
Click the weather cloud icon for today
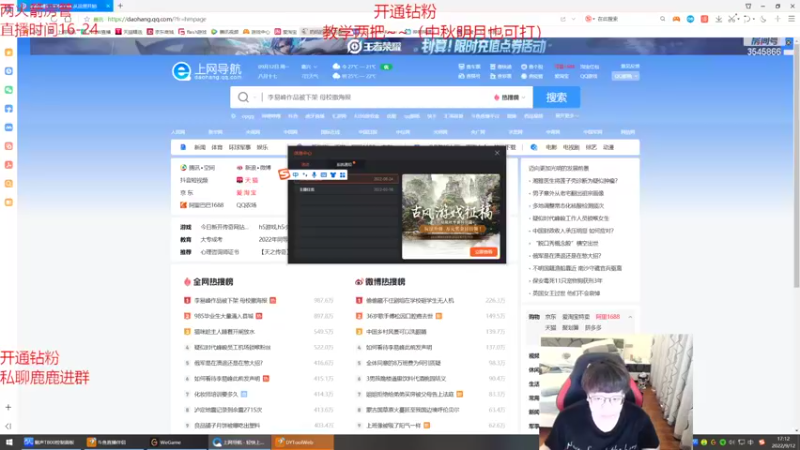[336, 67]
